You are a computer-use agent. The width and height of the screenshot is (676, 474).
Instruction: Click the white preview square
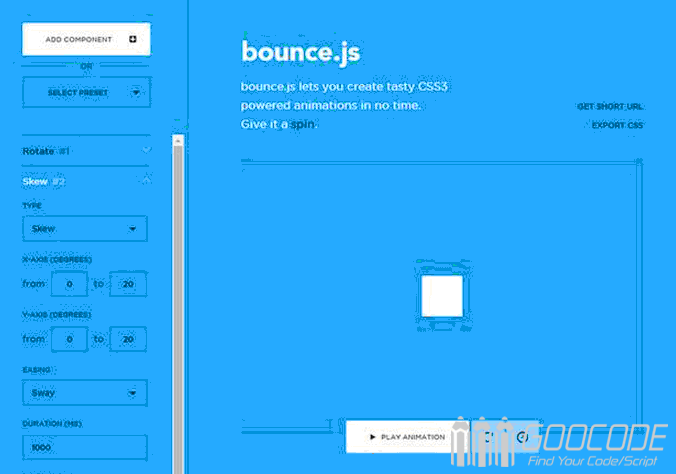[442, 296]
